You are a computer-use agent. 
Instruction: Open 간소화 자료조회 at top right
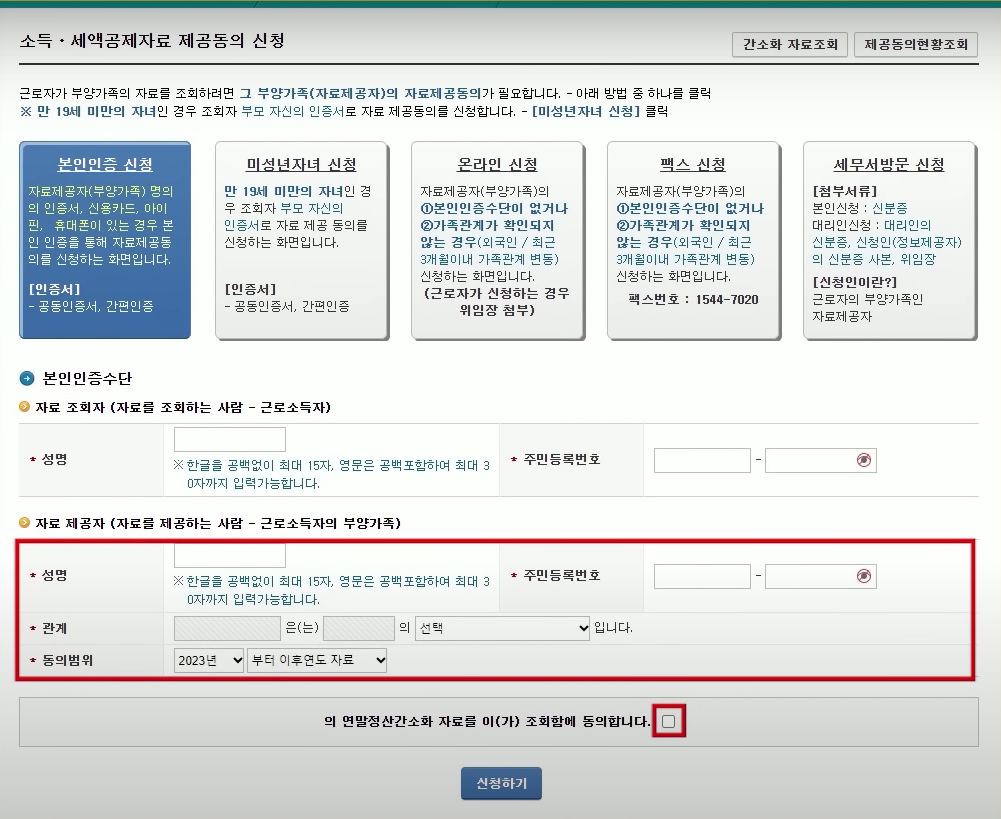[791, 44]
